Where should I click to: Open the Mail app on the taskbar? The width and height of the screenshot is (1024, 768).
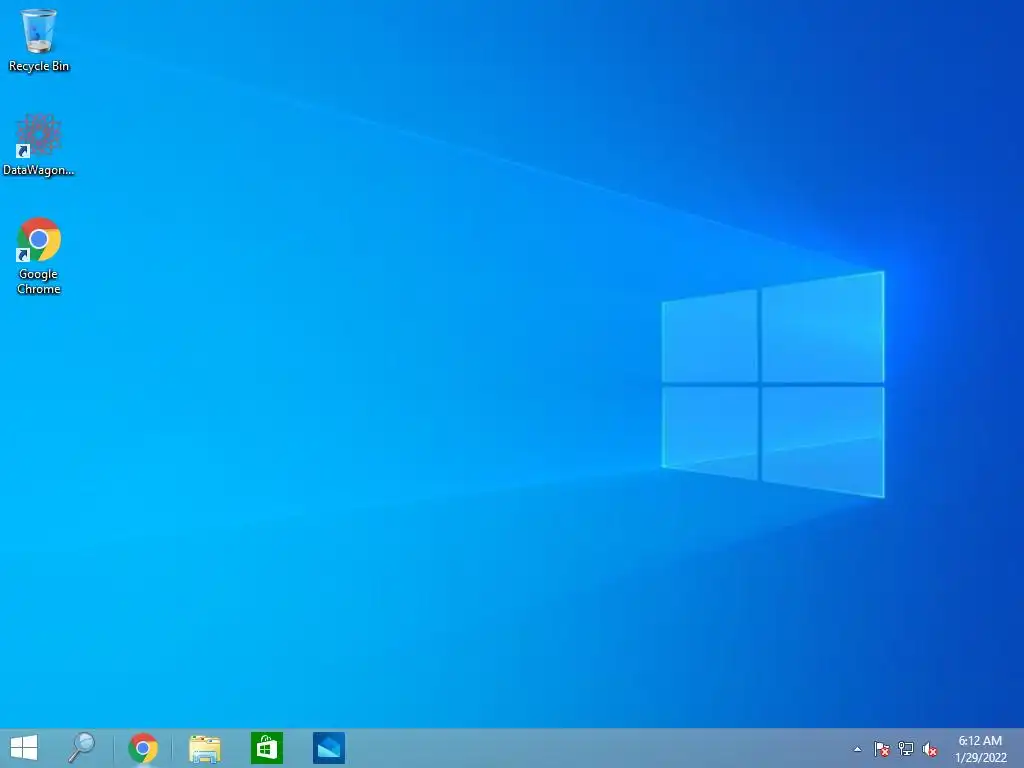[x=328, y=748]
